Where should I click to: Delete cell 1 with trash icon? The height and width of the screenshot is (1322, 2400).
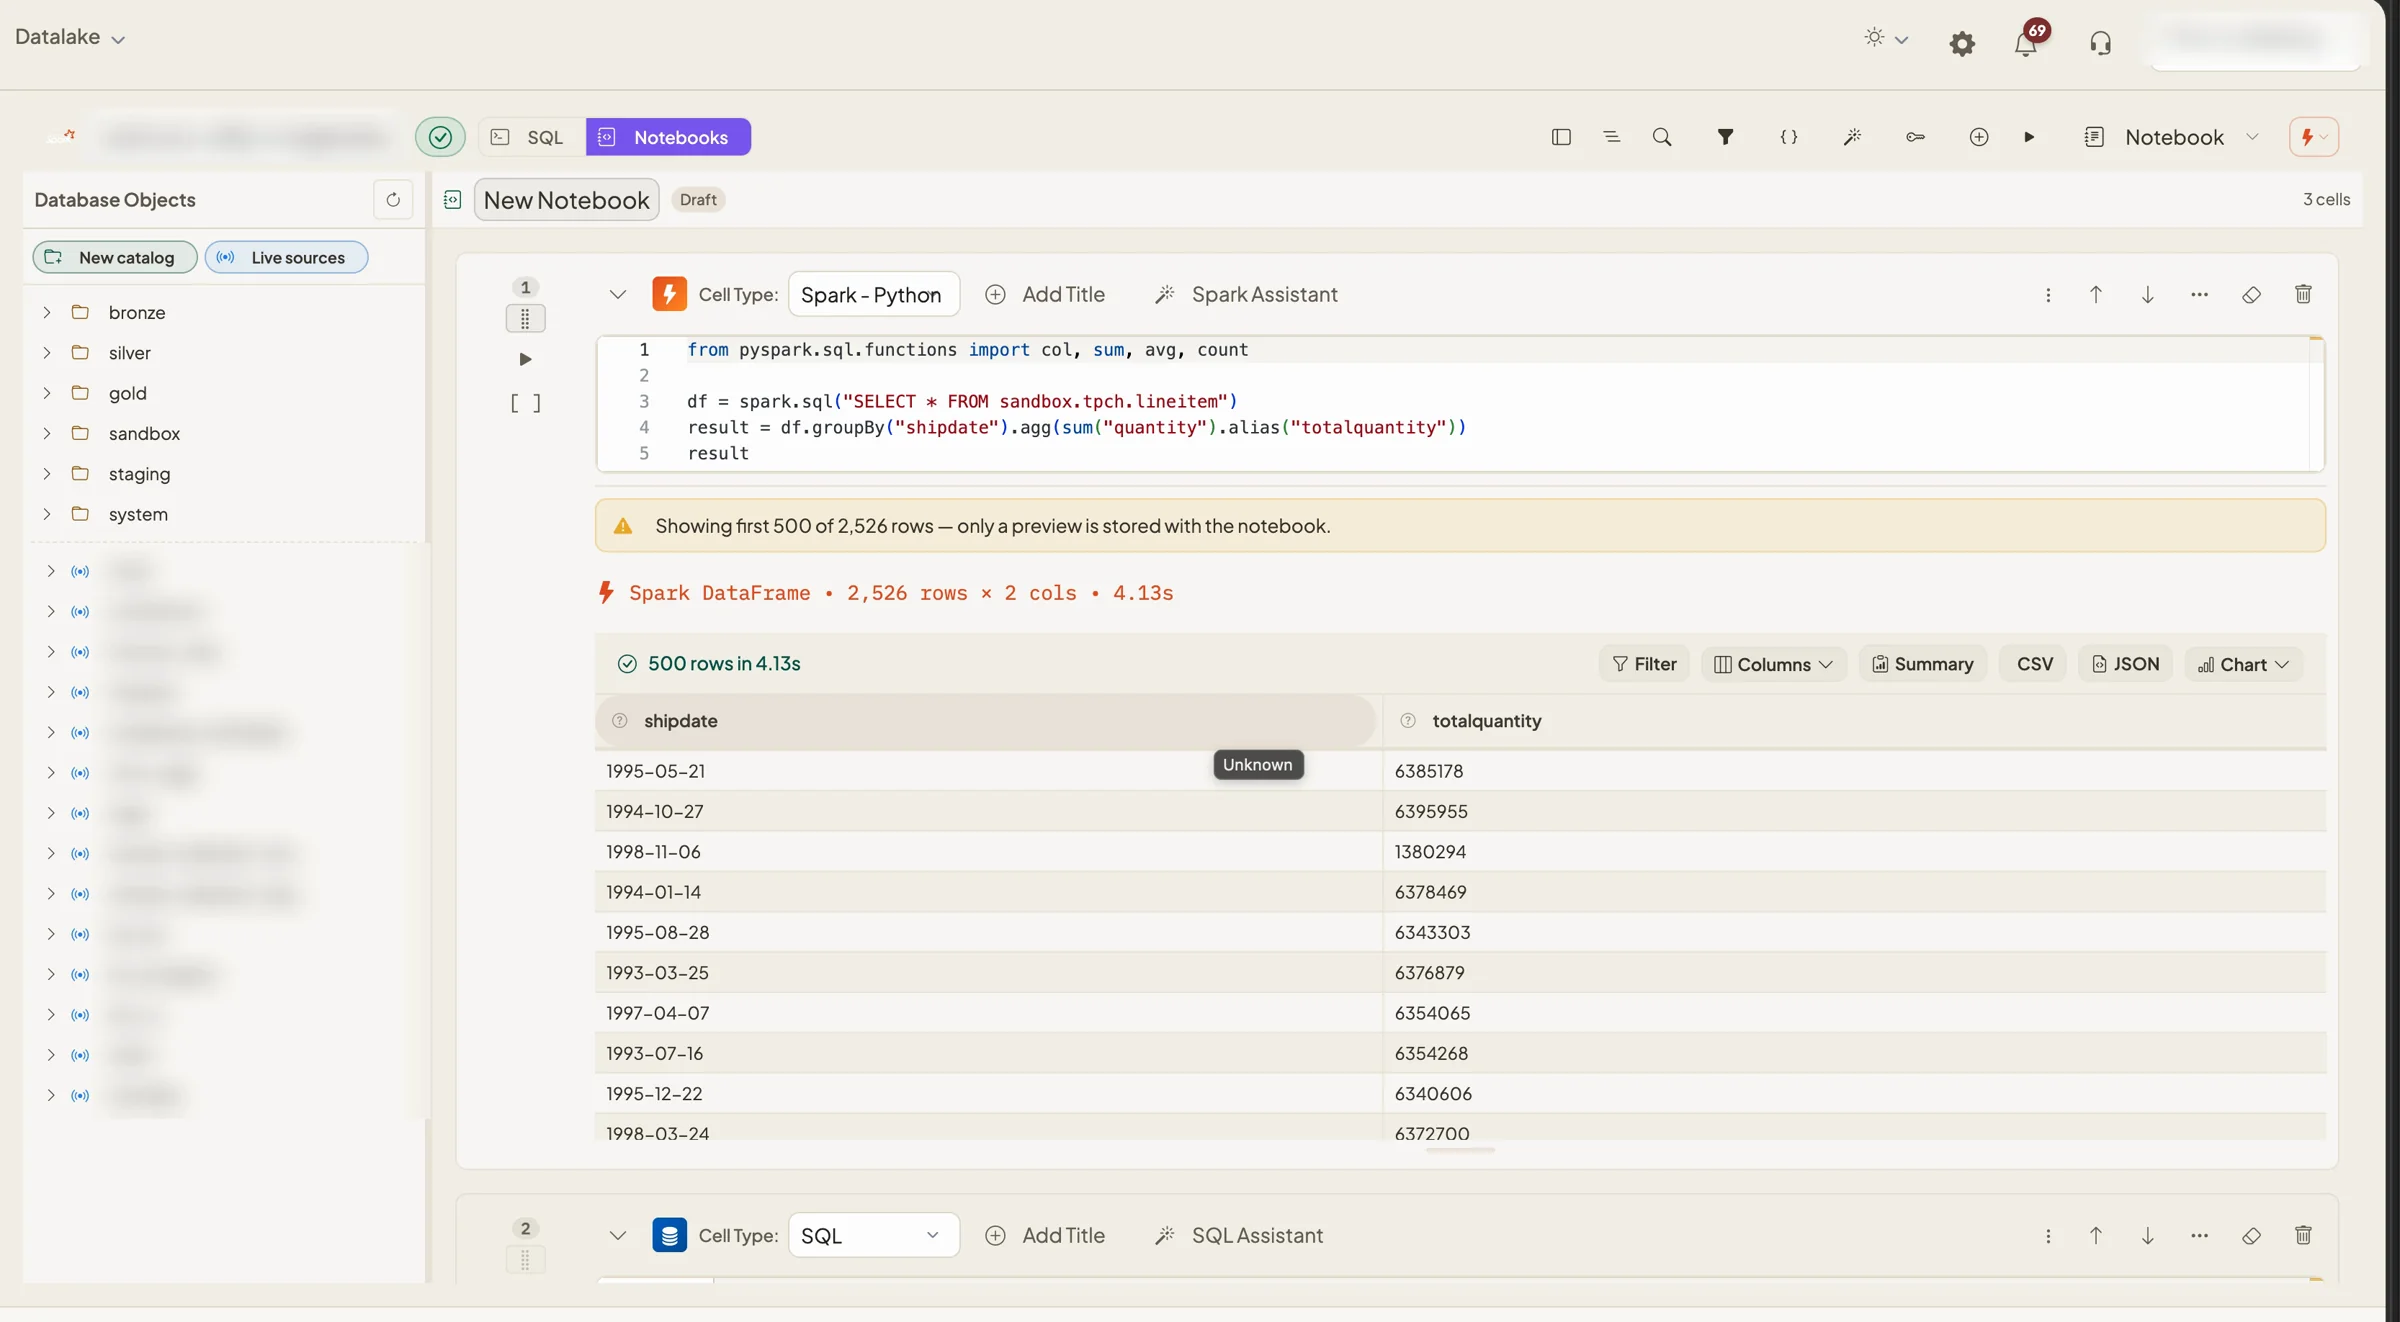tap(2303, 294)
